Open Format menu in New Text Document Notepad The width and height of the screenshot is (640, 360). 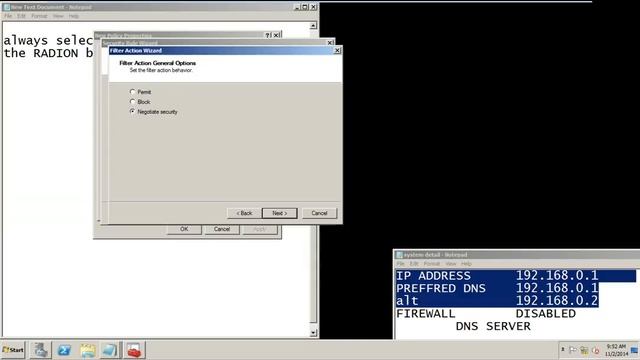click(x=39, y=16)
